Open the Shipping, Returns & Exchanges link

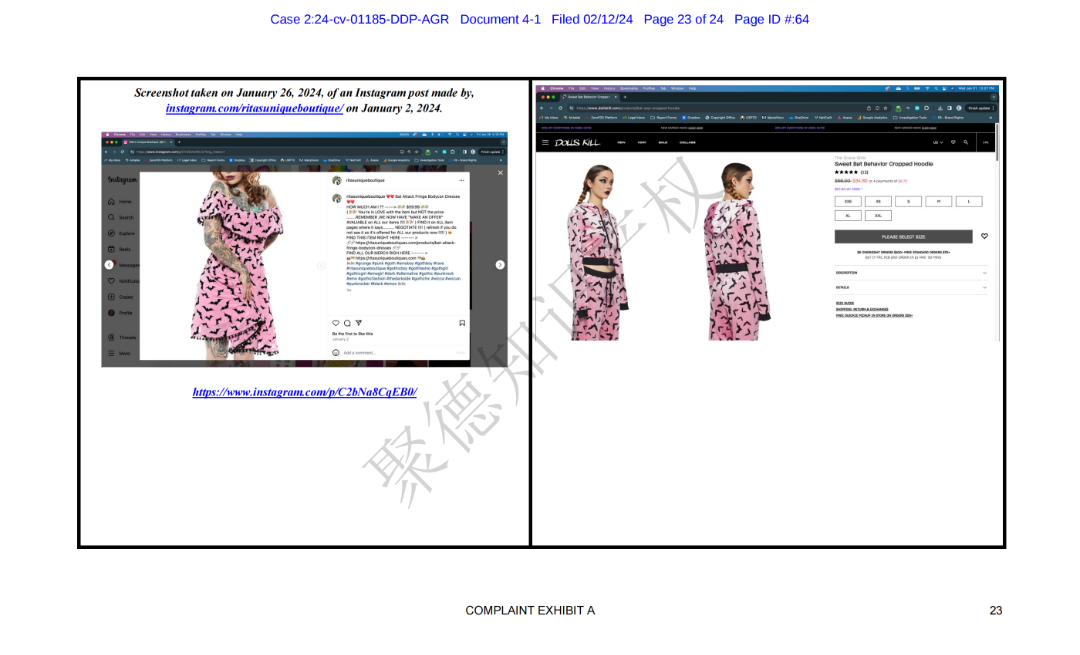pyautogui.click(x=862, y=309)
